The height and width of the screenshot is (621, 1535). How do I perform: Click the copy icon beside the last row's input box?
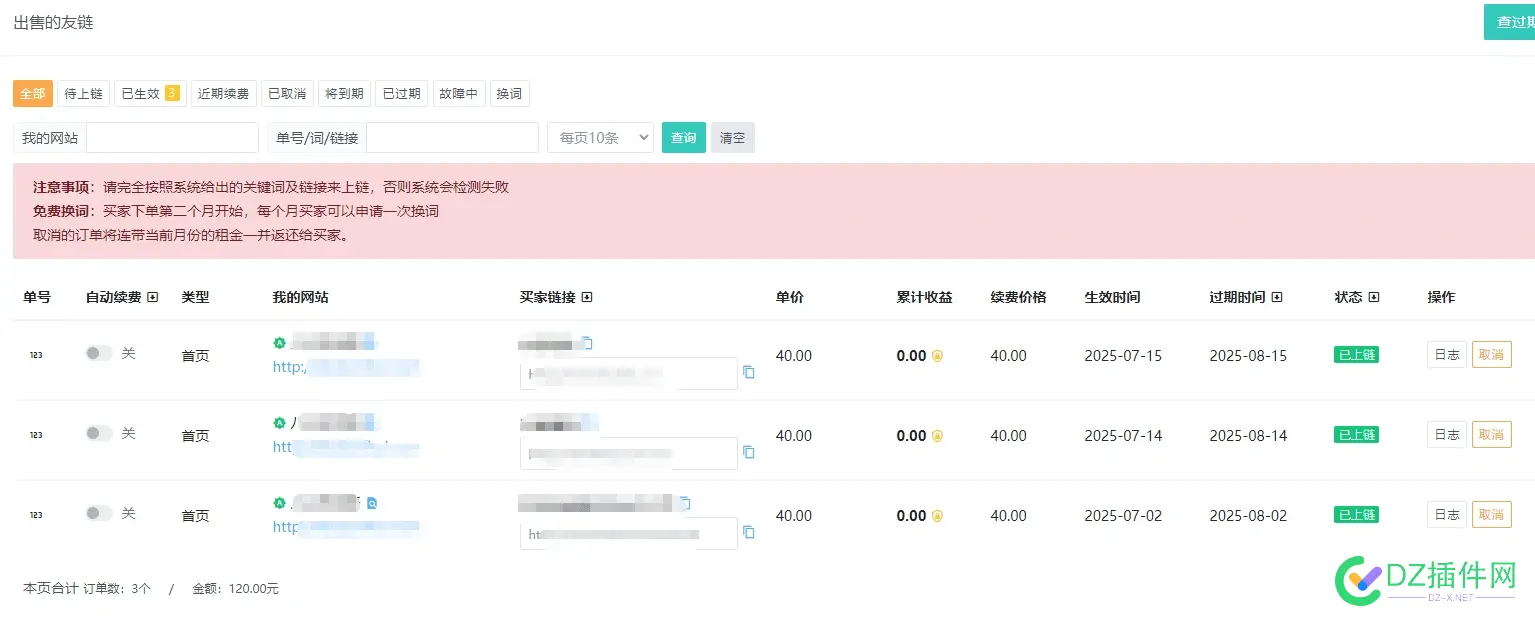click(x=749, y=533)
